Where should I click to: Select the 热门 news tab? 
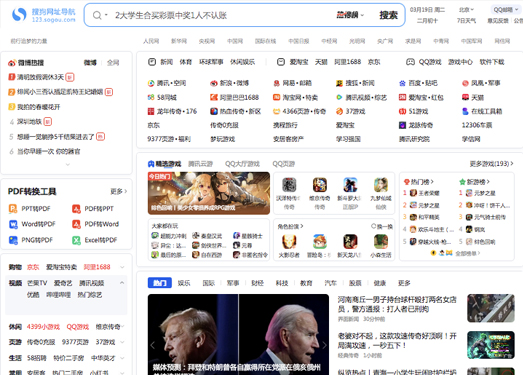tap(160, 283)
